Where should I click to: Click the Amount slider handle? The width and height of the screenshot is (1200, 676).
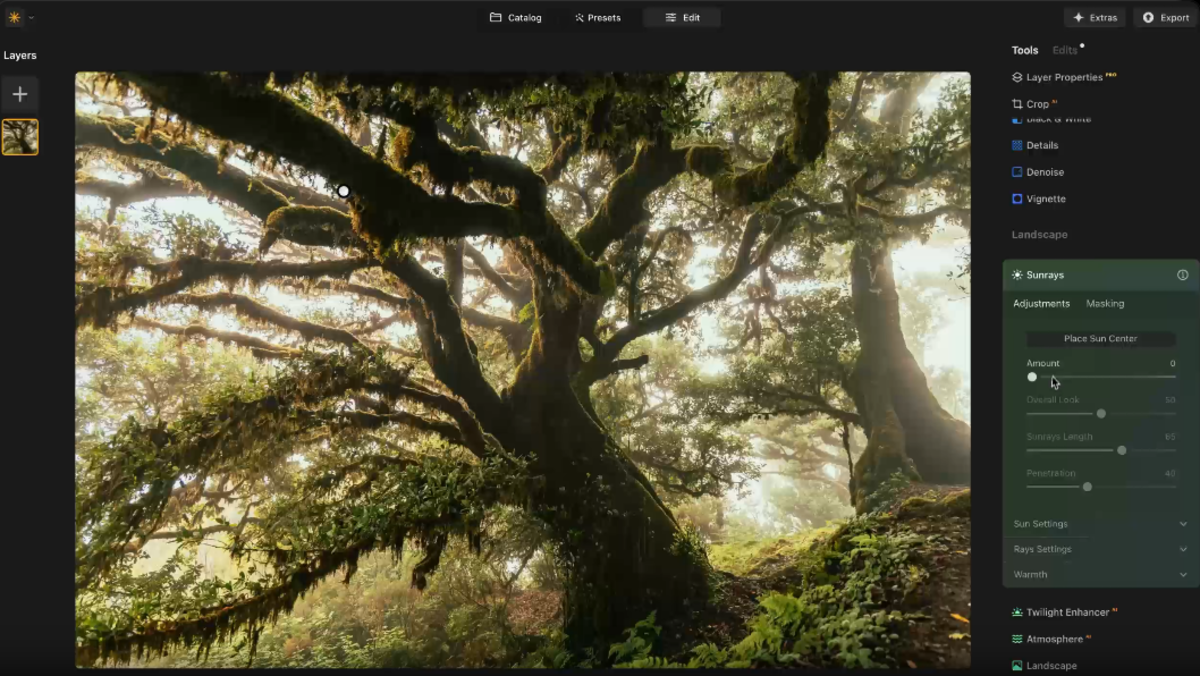pos(1032,377)
